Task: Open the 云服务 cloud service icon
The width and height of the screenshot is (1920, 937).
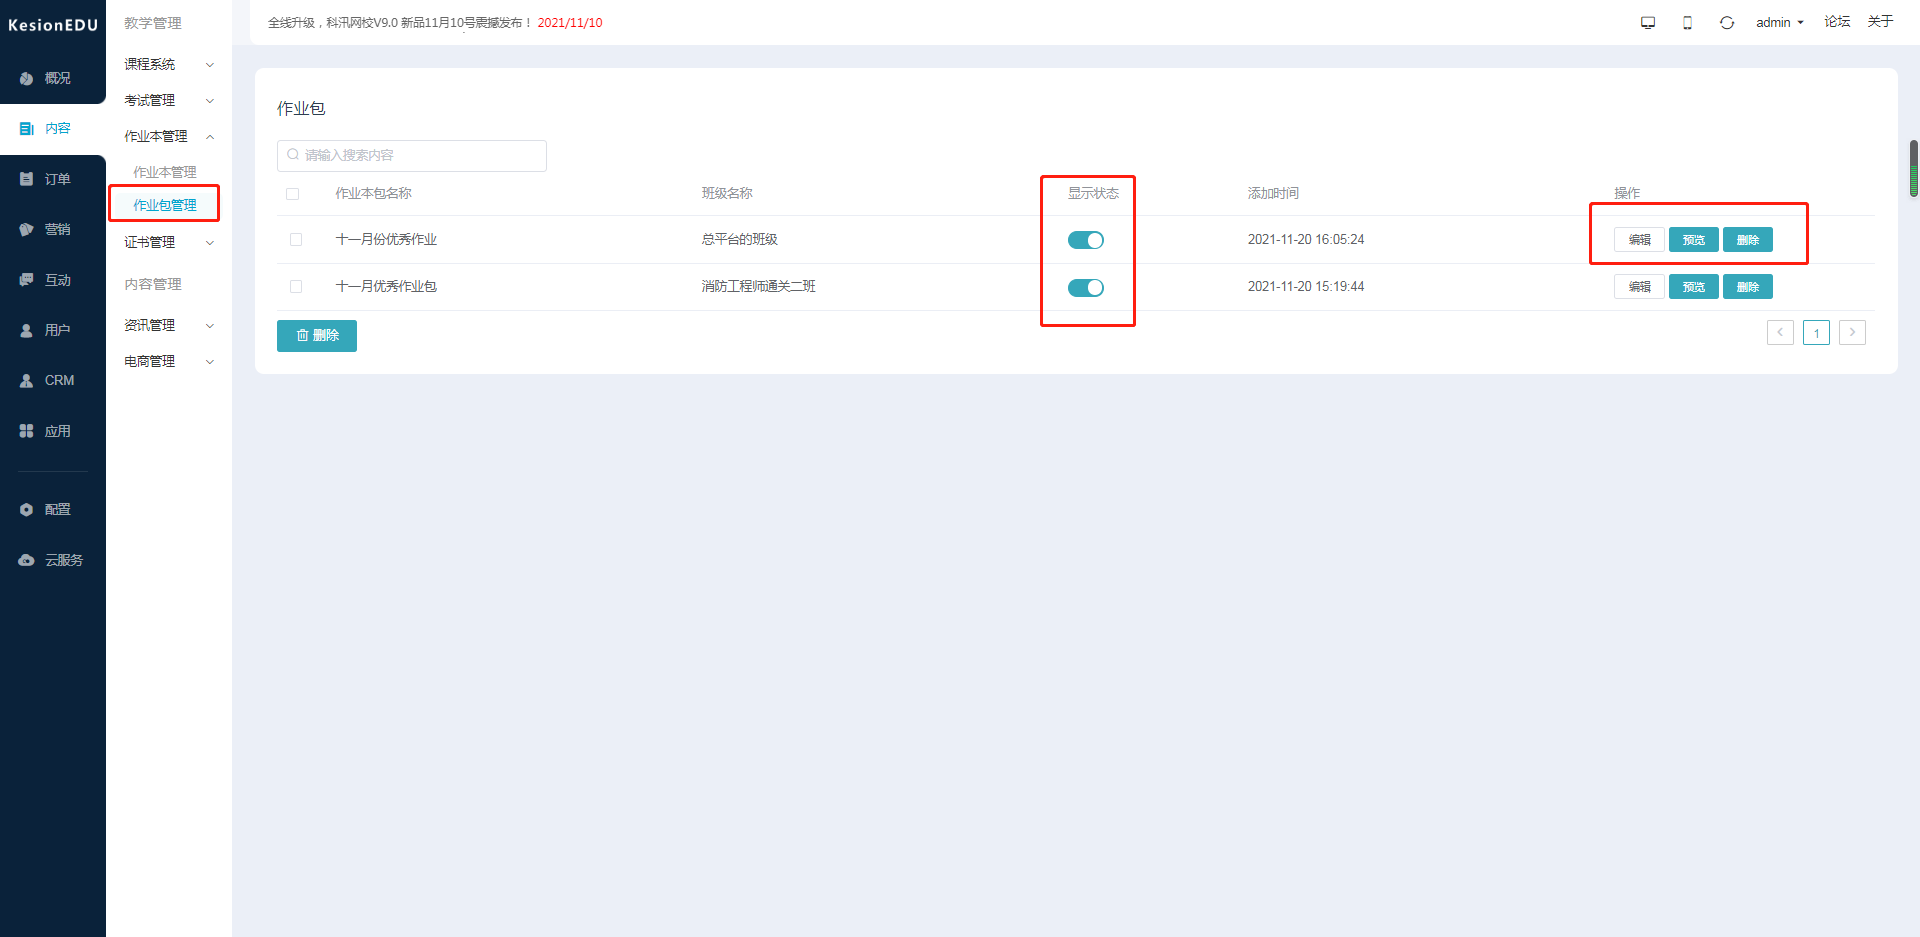Action: click(x=27, y=560)
